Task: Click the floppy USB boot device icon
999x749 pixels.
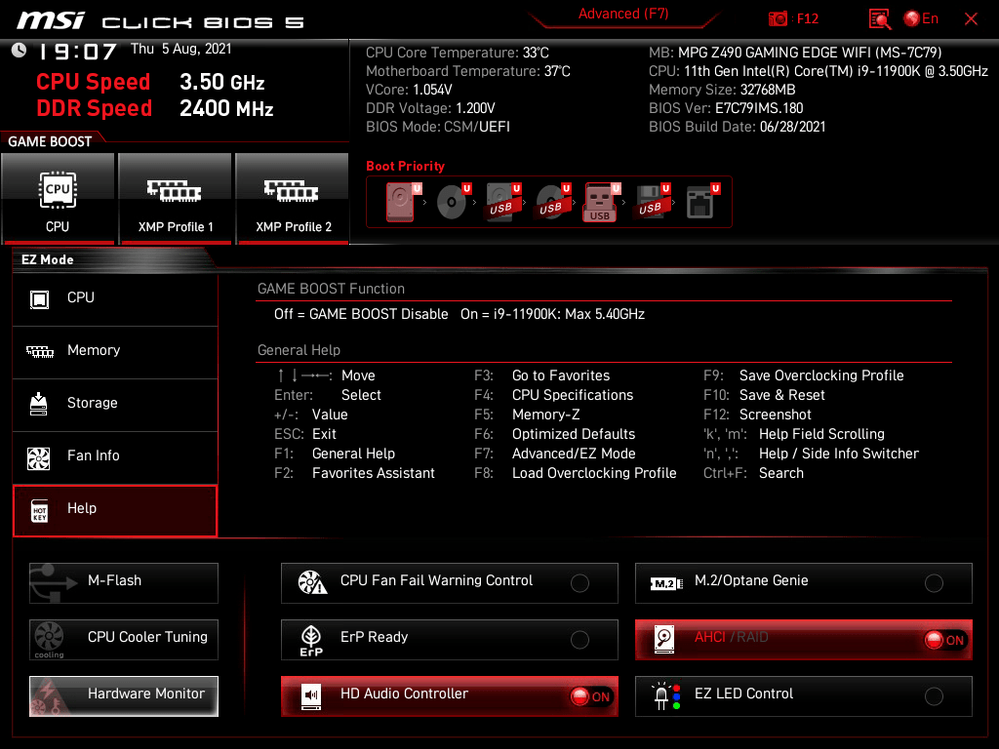Action: [651, 202]
